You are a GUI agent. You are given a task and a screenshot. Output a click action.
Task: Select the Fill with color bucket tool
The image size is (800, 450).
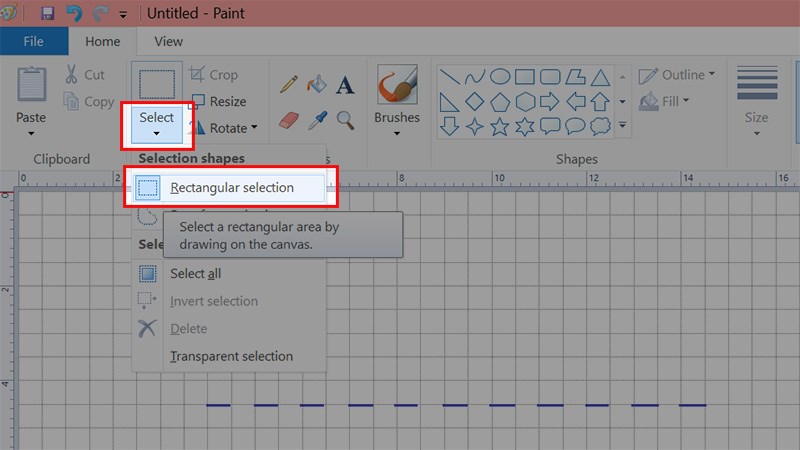point(317,84)
